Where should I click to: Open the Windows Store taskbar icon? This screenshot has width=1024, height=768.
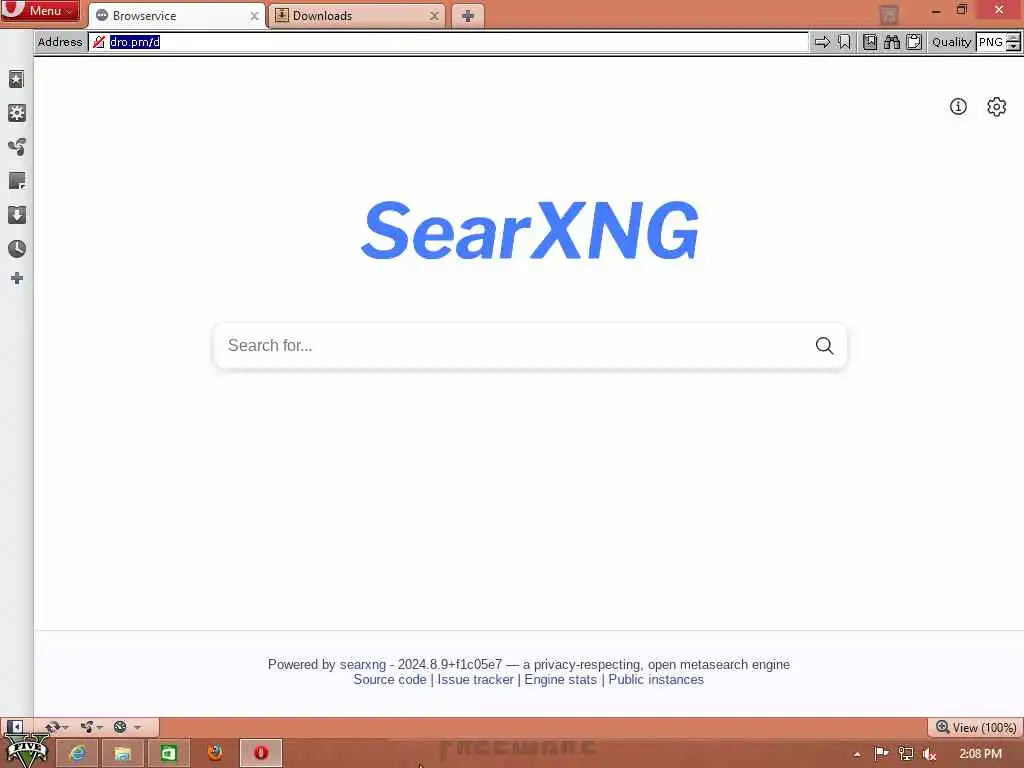pyautogui.click(x=168, y=753)
